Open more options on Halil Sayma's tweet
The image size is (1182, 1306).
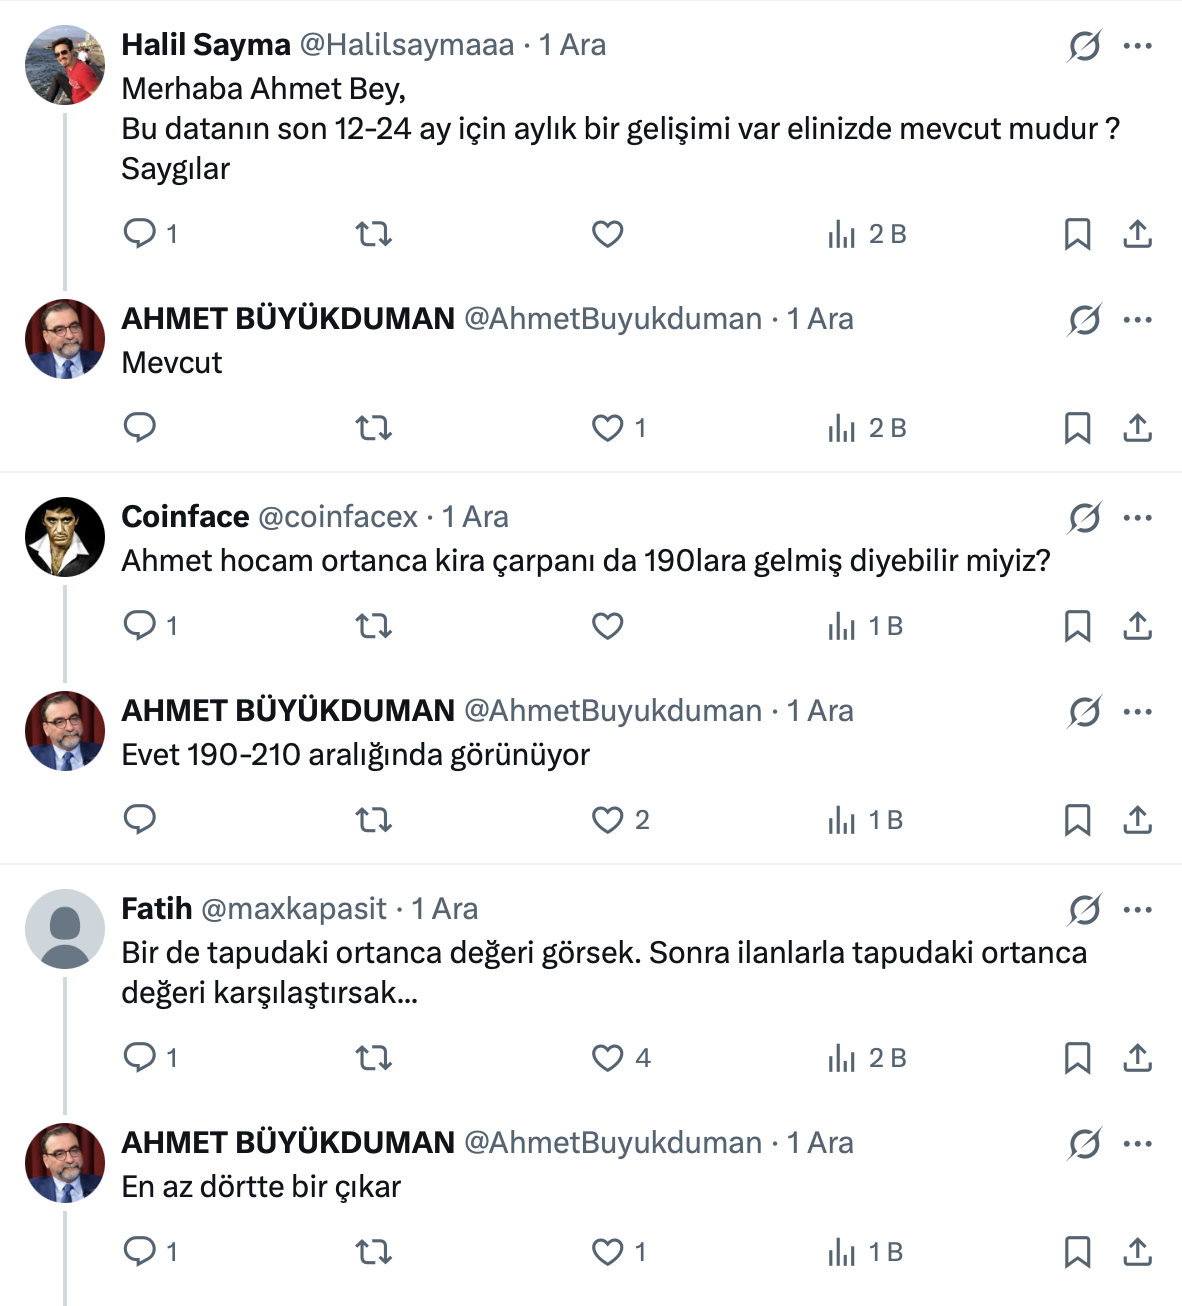[1138, 46]
